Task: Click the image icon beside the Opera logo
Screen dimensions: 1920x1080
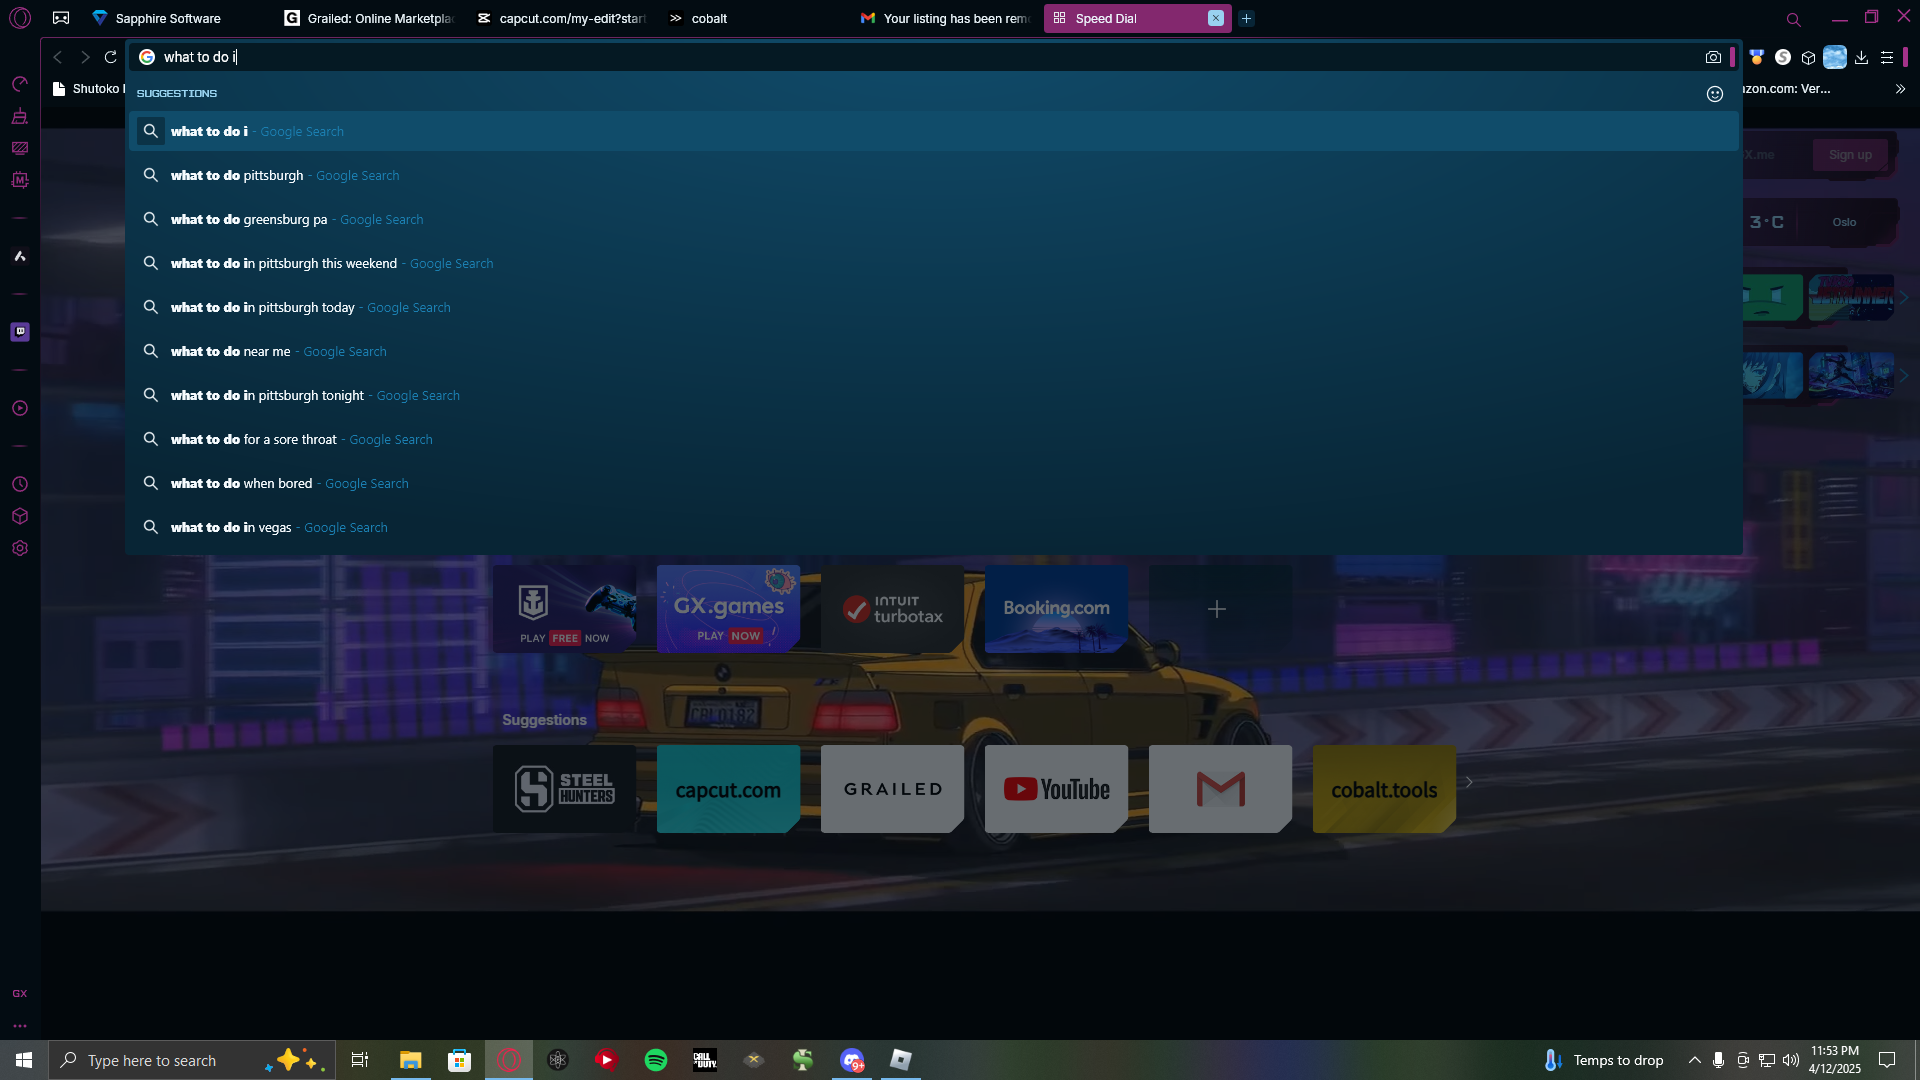Action: (61, 18)
